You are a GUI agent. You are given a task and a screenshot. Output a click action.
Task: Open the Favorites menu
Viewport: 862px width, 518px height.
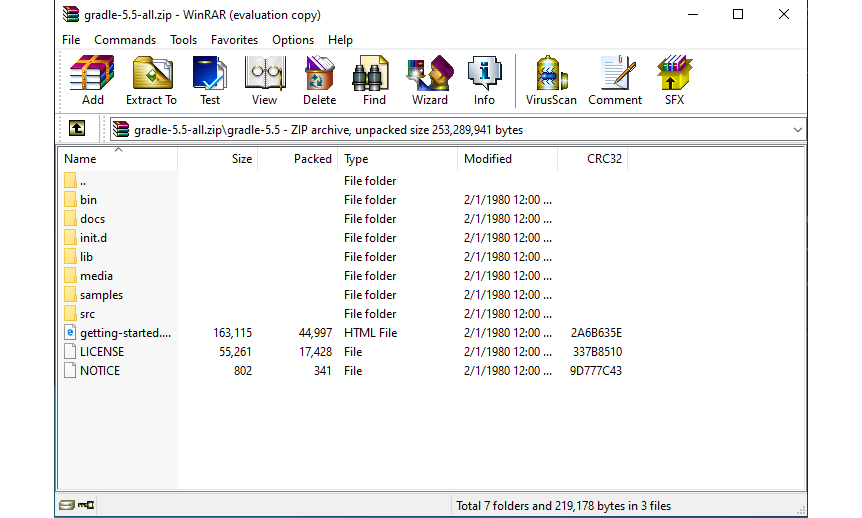pyautogui.click(x=234, y=40)
